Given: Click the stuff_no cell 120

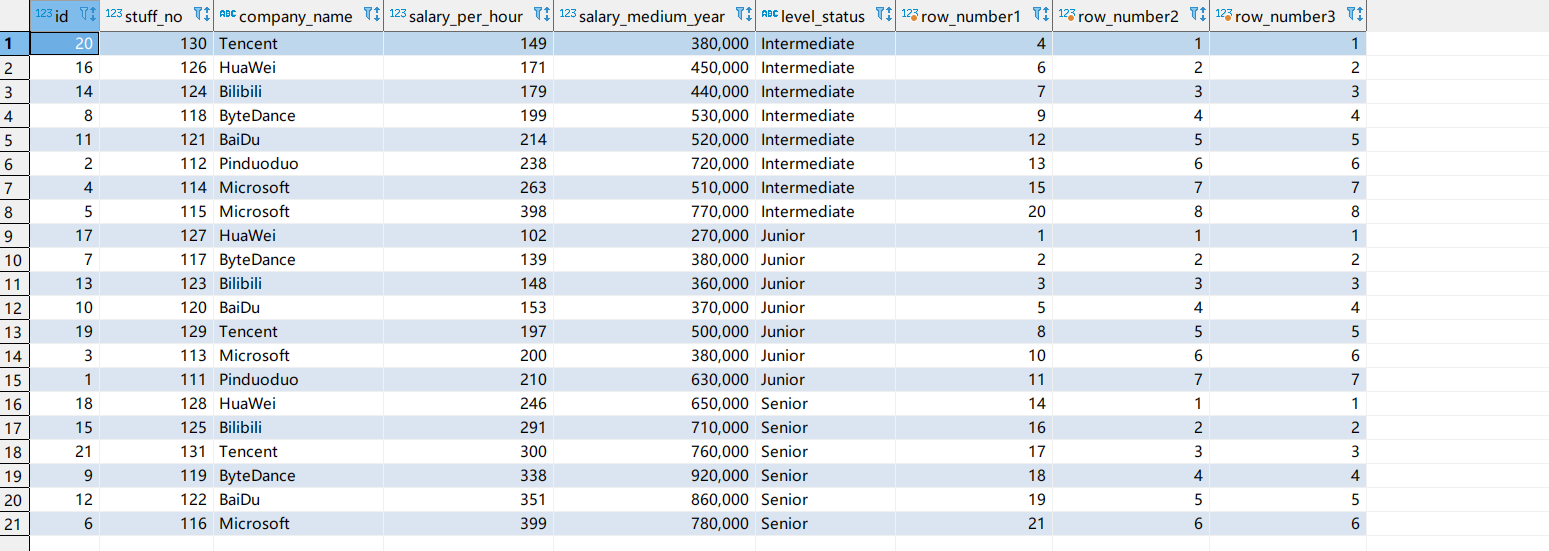Looking at the screenshot, I should 156,307.
